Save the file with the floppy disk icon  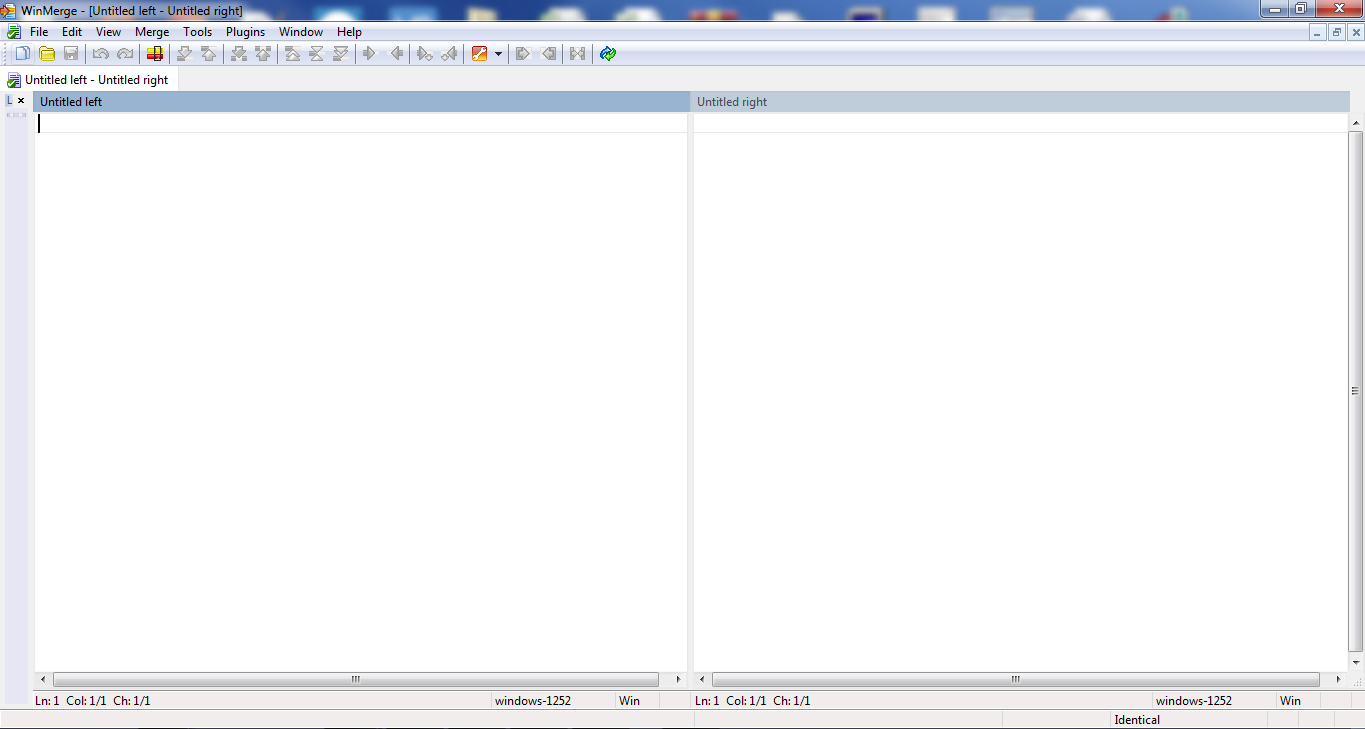click(71, 54)
